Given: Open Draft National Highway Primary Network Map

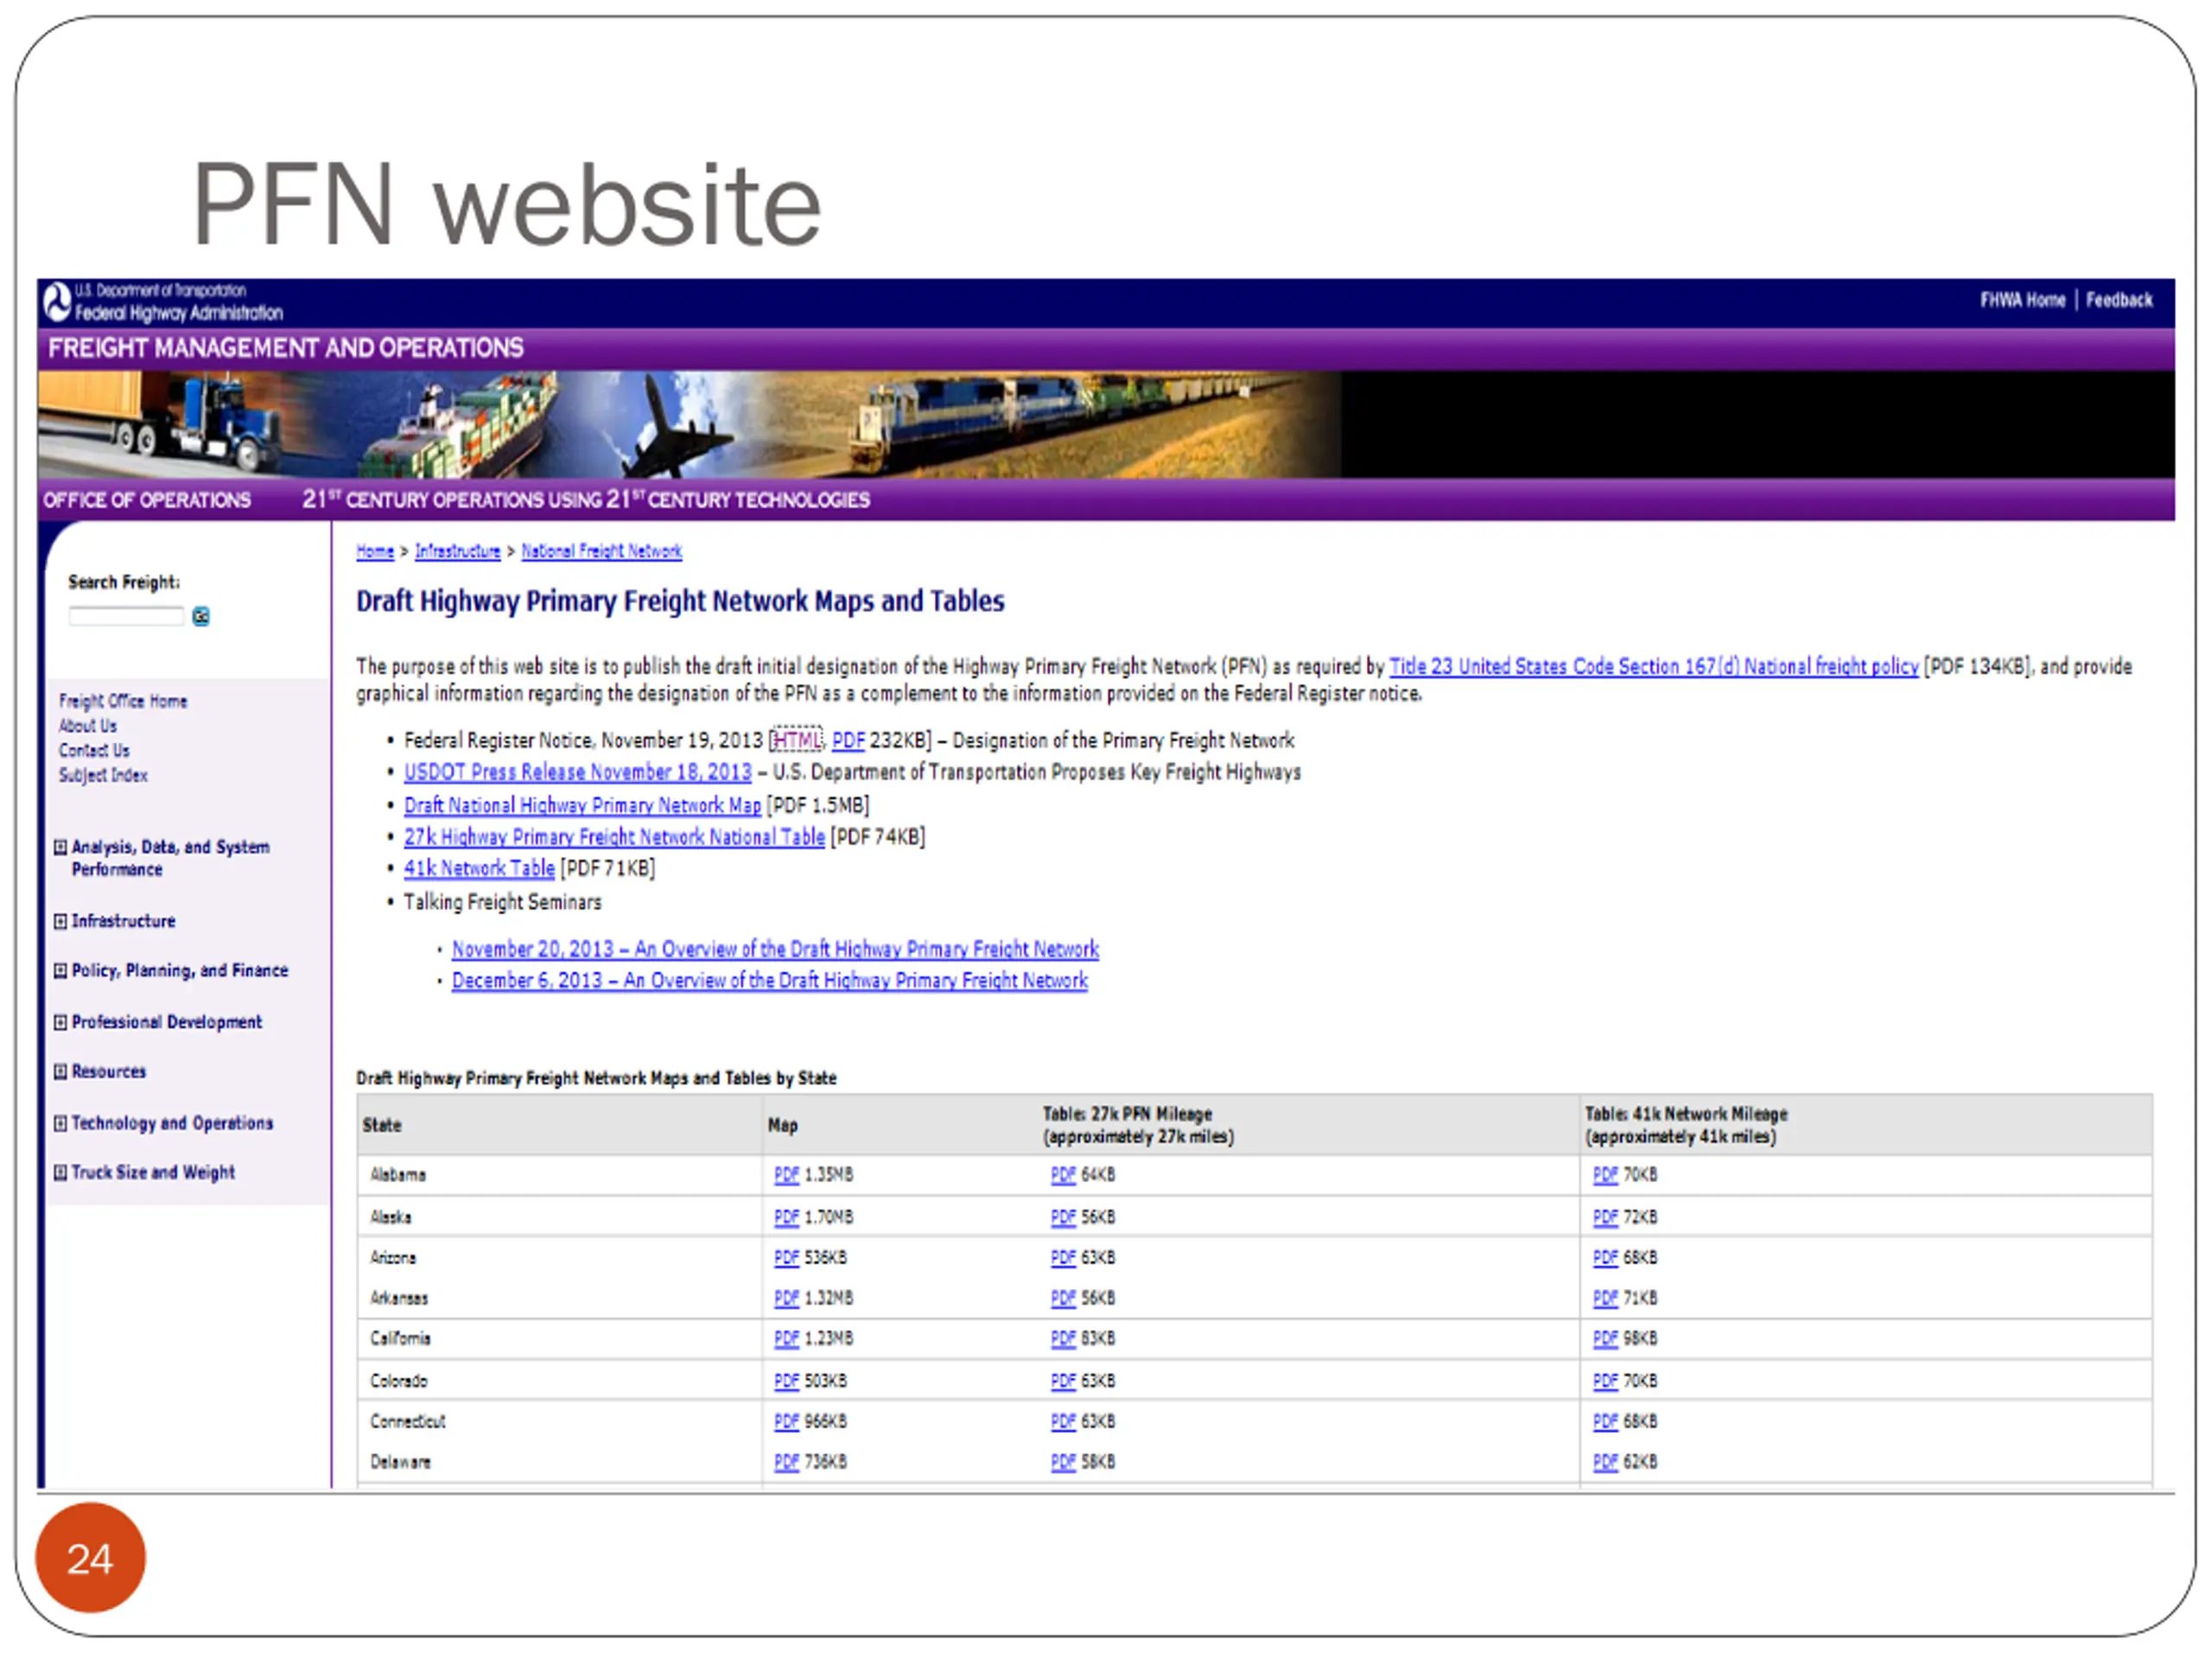Looking at the screenshot, I should [x=582, y=805].
